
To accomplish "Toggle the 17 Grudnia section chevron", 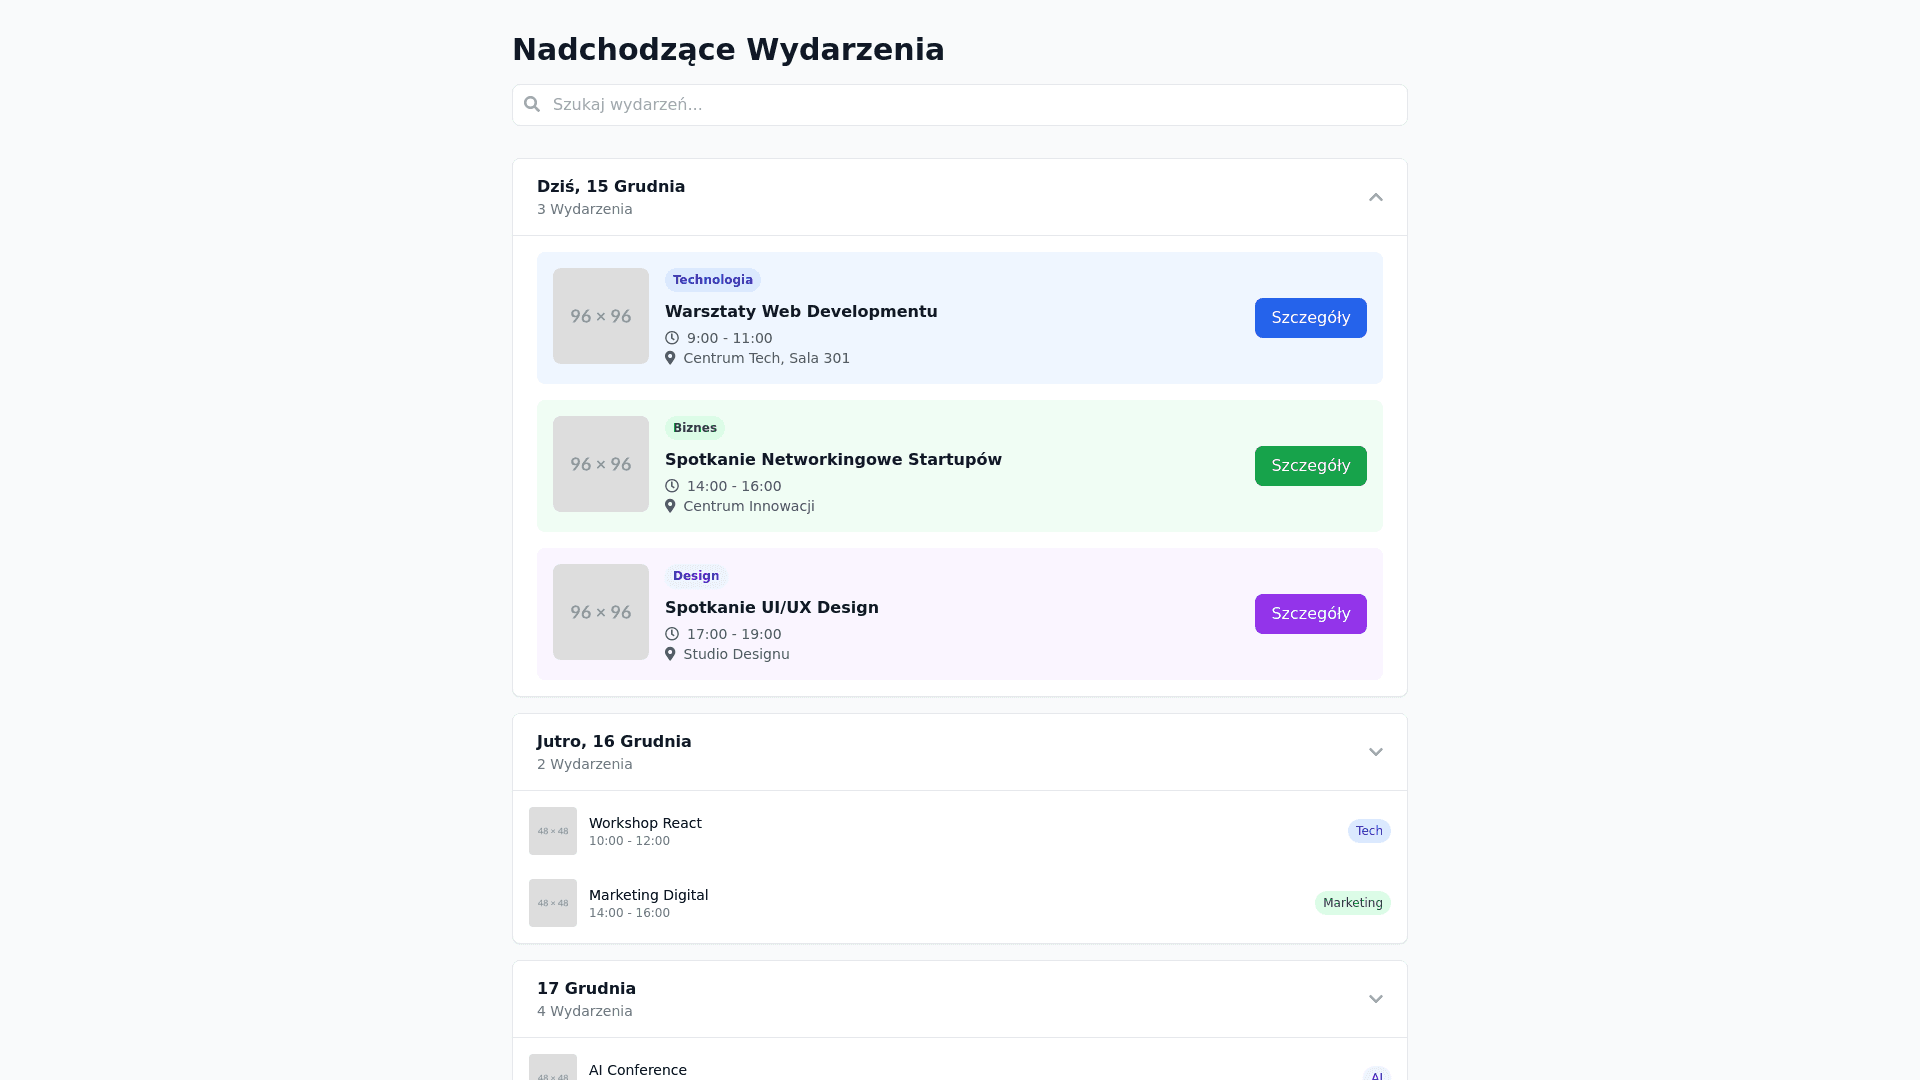I will point(1375,999).
